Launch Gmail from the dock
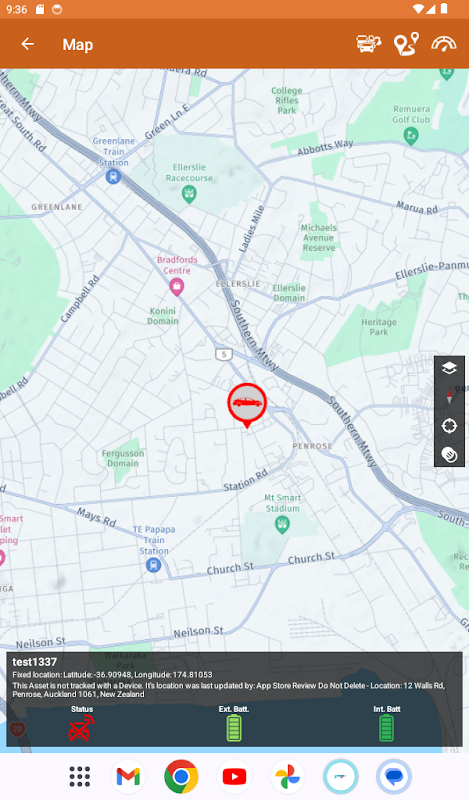 click(x=128, y=777)
